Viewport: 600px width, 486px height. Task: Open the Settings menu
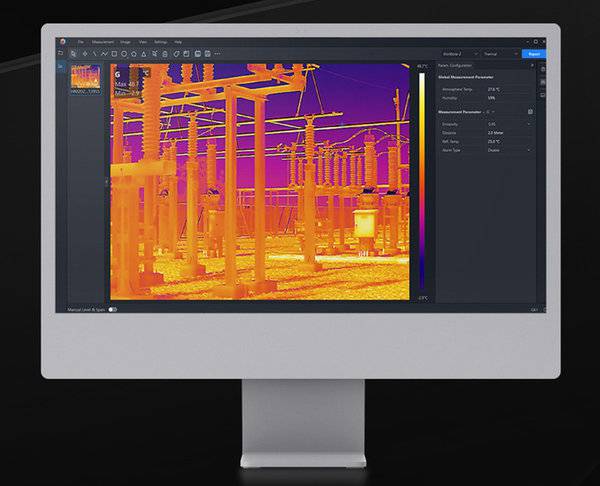[160, 41]
